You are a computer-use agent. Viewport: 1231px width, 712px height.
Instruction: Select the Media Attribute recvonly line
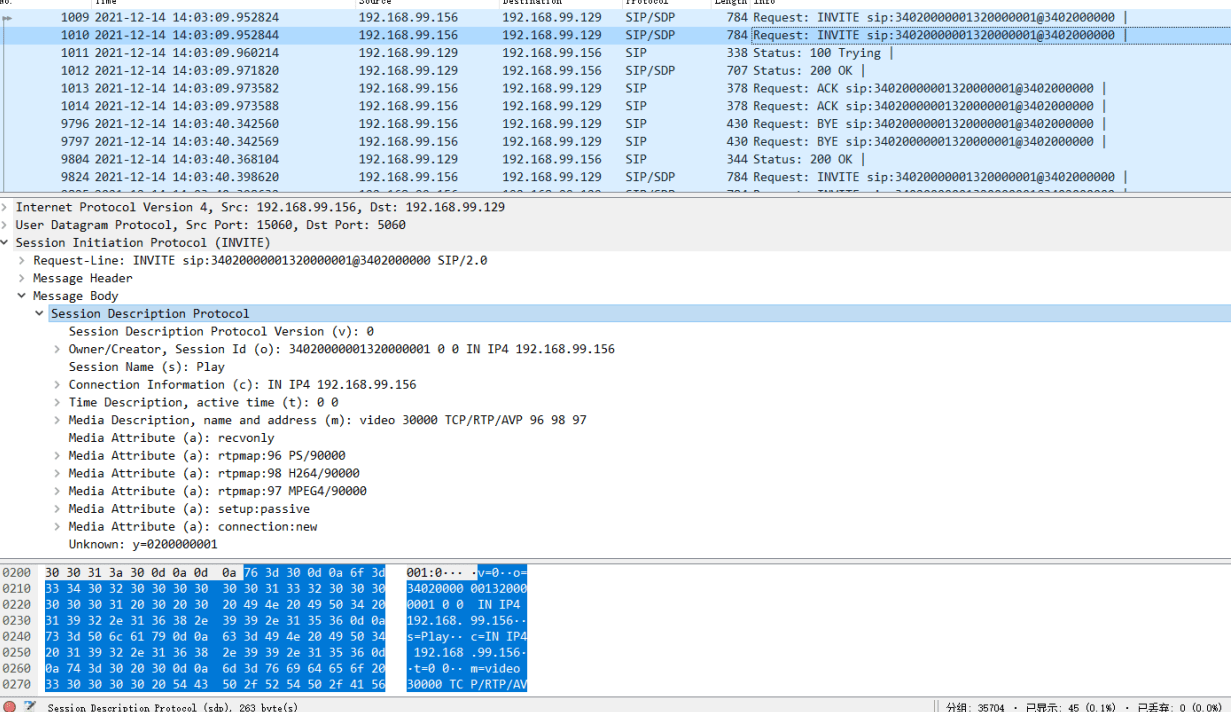tap(171, 438)
